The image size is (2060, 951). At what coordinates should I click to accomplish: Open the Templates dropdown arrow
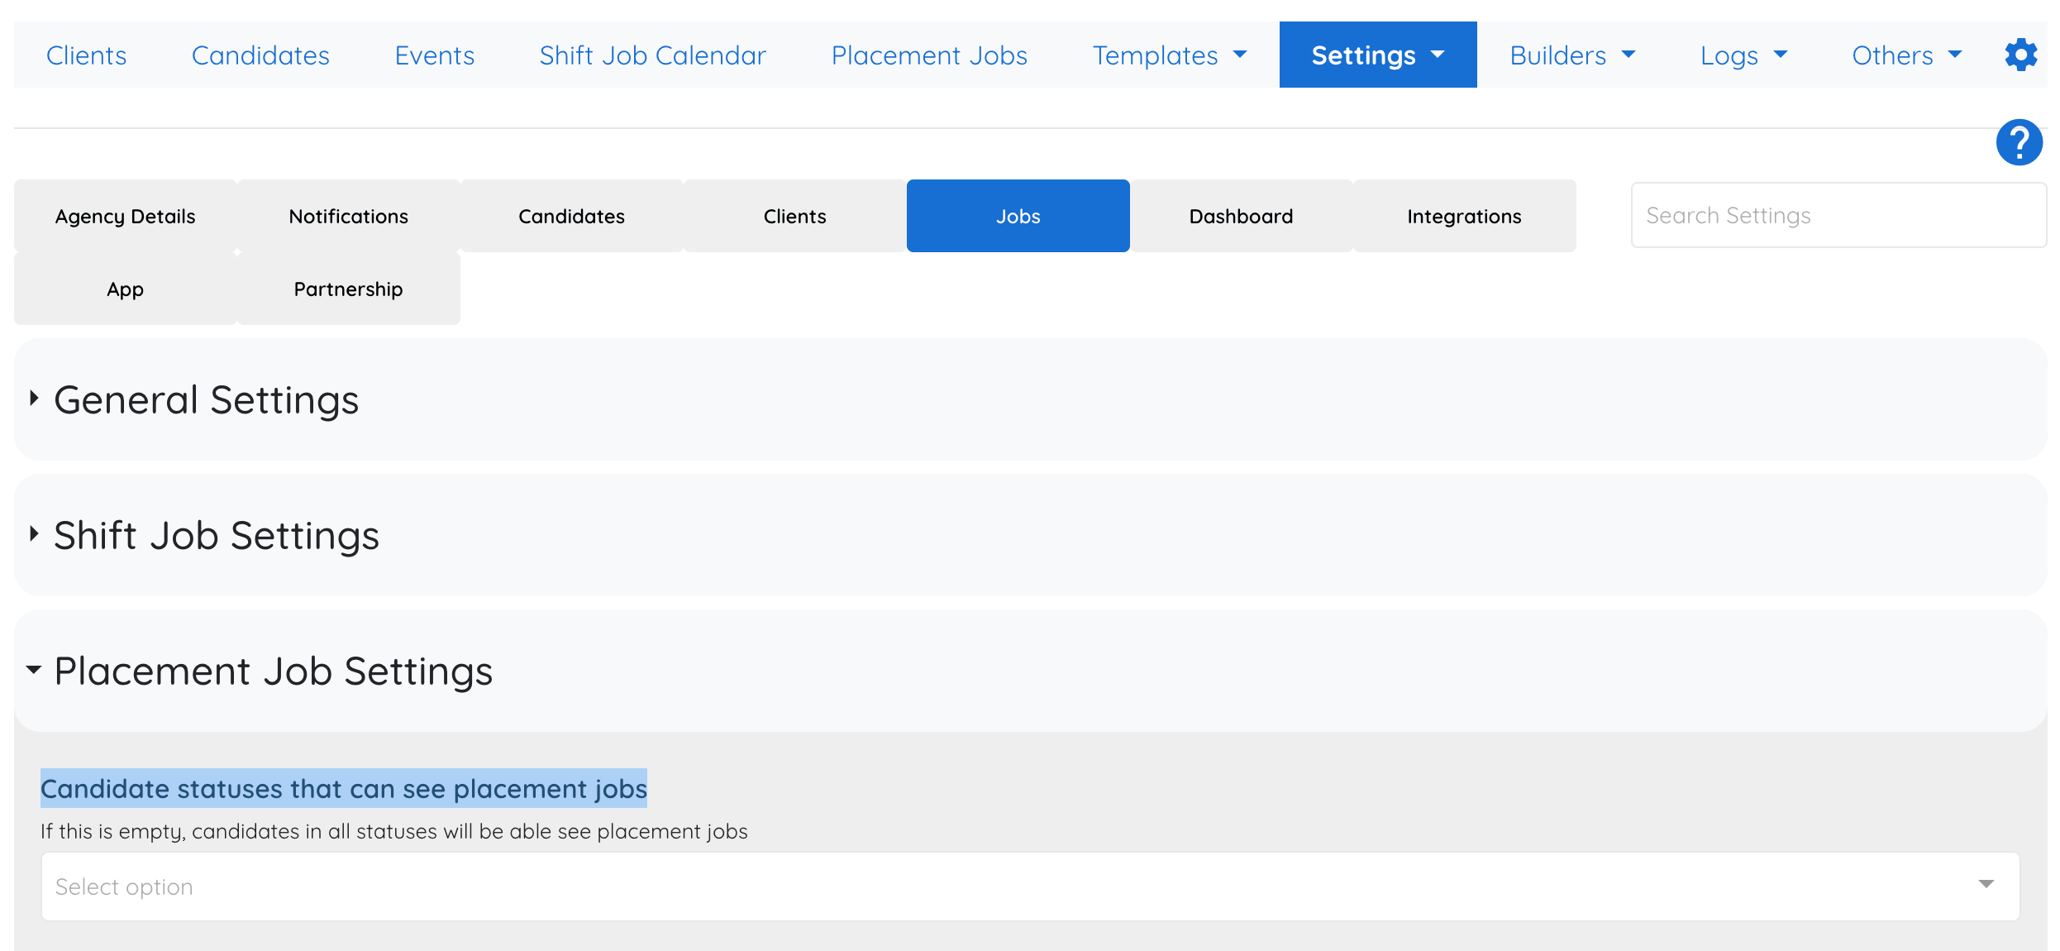point(1240,56)
